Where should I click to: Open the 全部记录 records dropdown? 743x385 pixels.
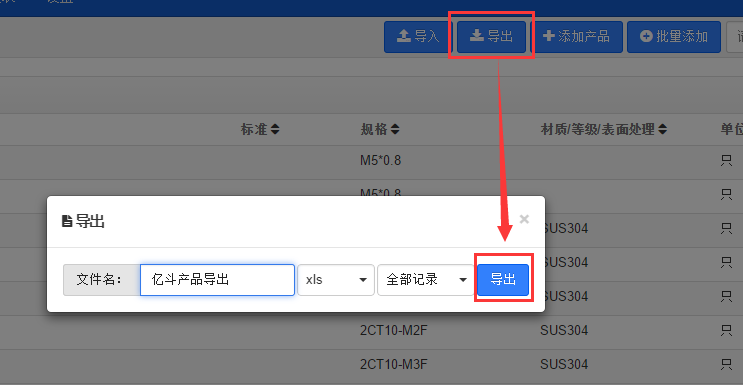426,280
